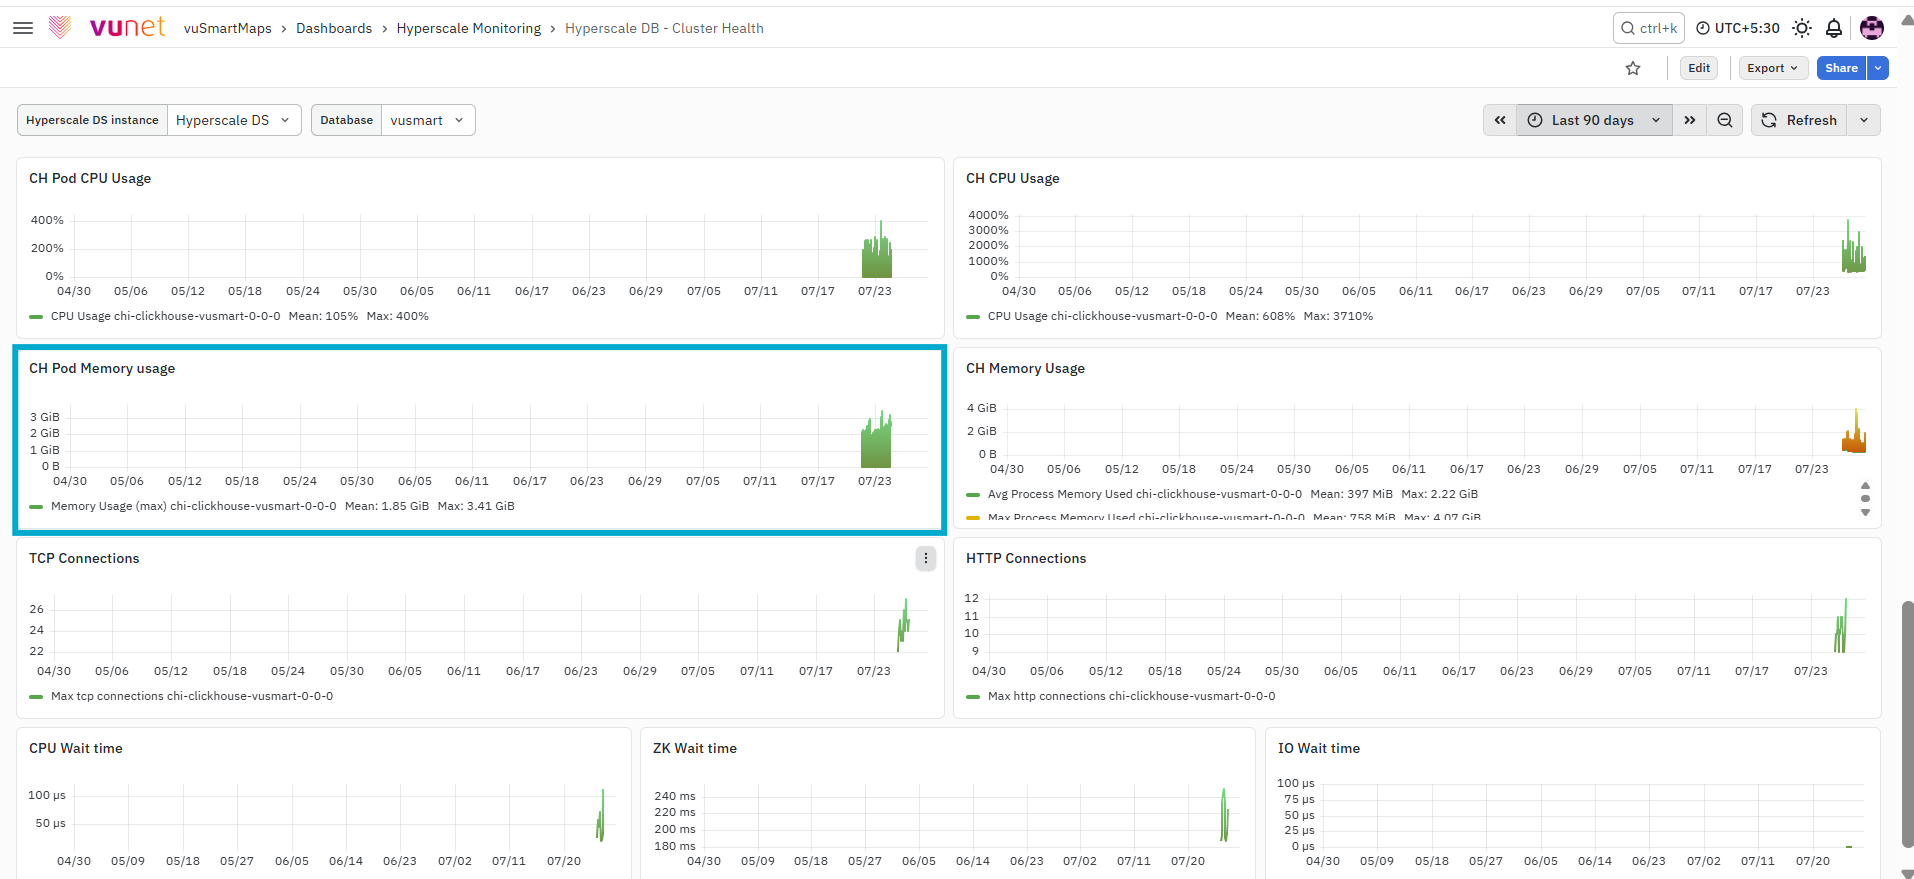1914x879 pixels.
Task: Open TCP Connections panel menu
Action: tap(926, 558)
